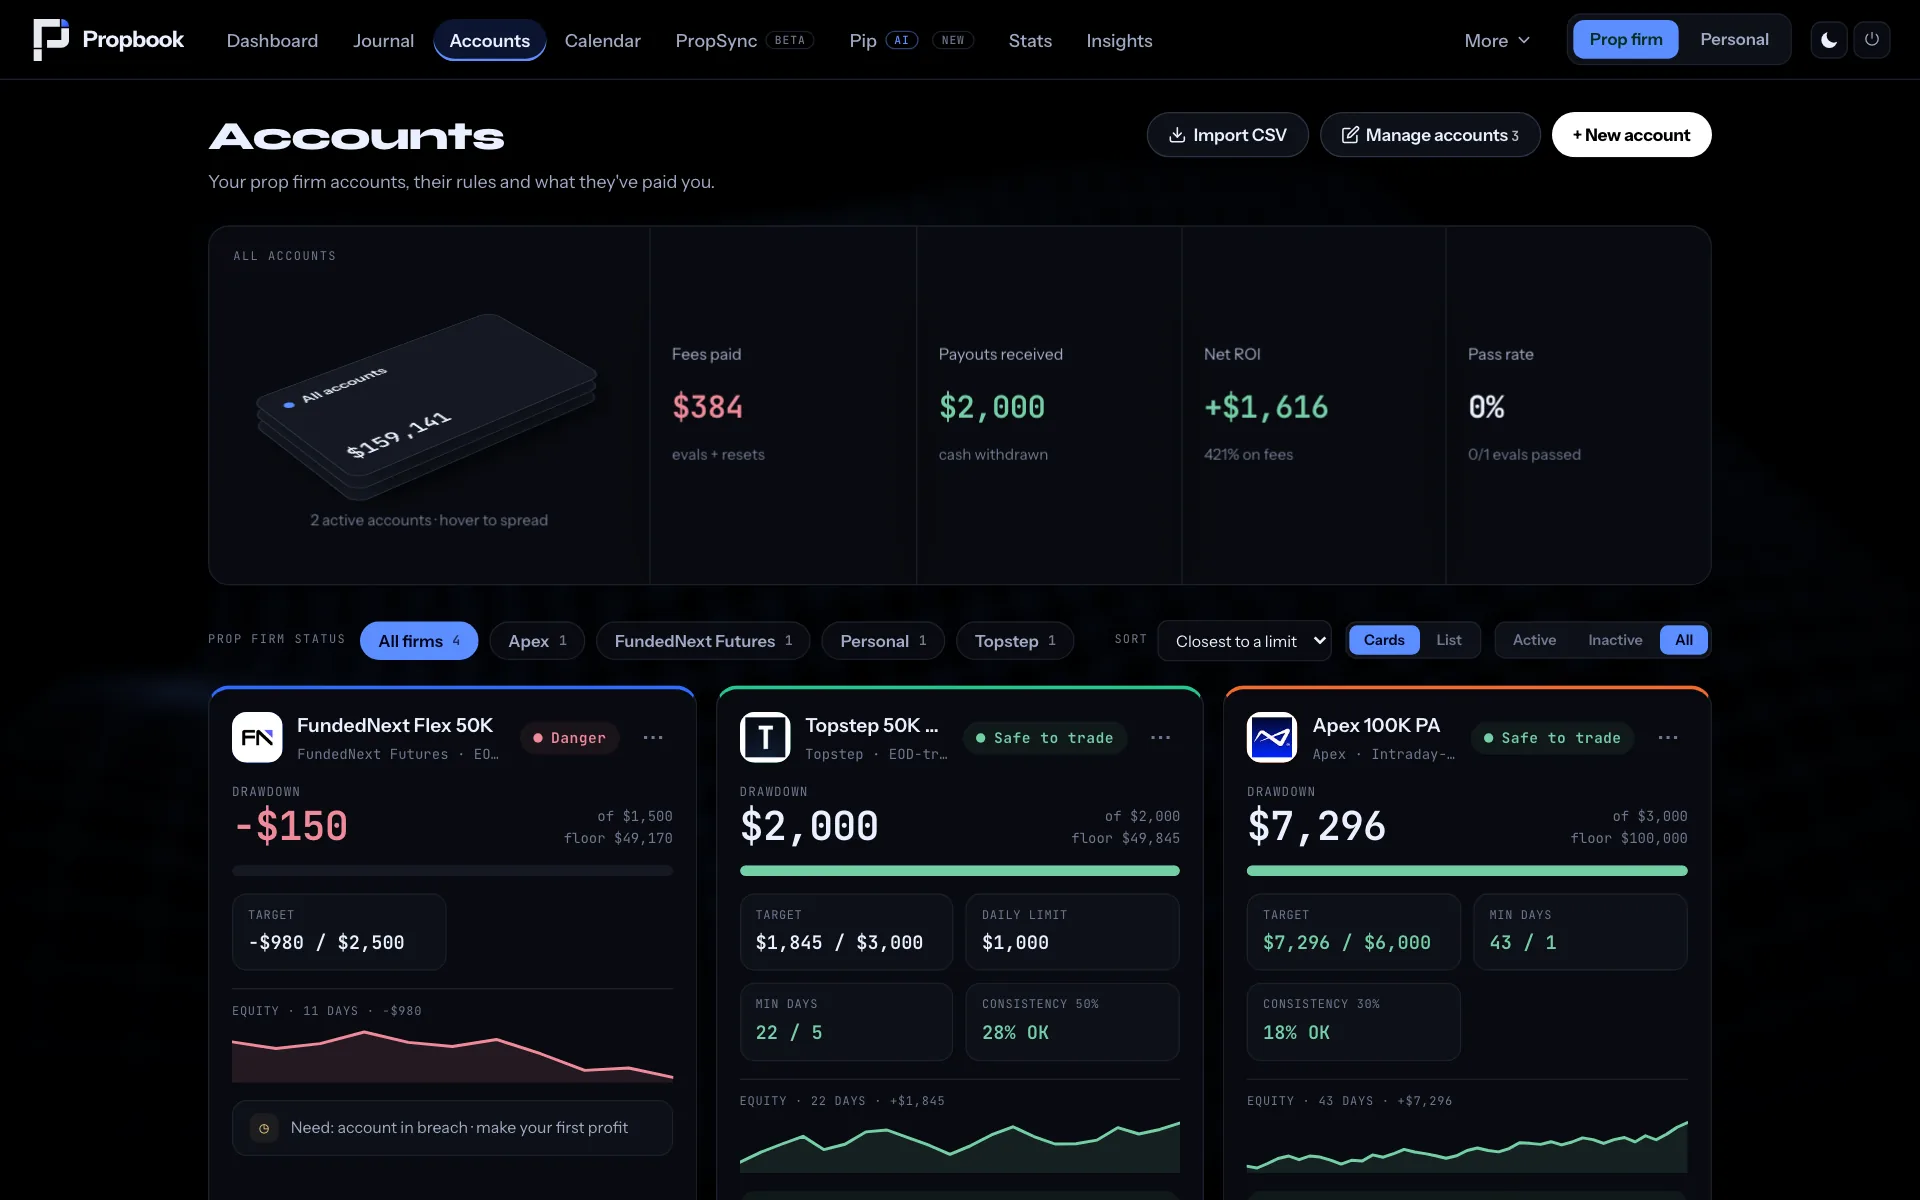The height and width of the screenshot is (1200, 1920).
Task: Filter by FundedNext Futures firm
Action: 703,641
